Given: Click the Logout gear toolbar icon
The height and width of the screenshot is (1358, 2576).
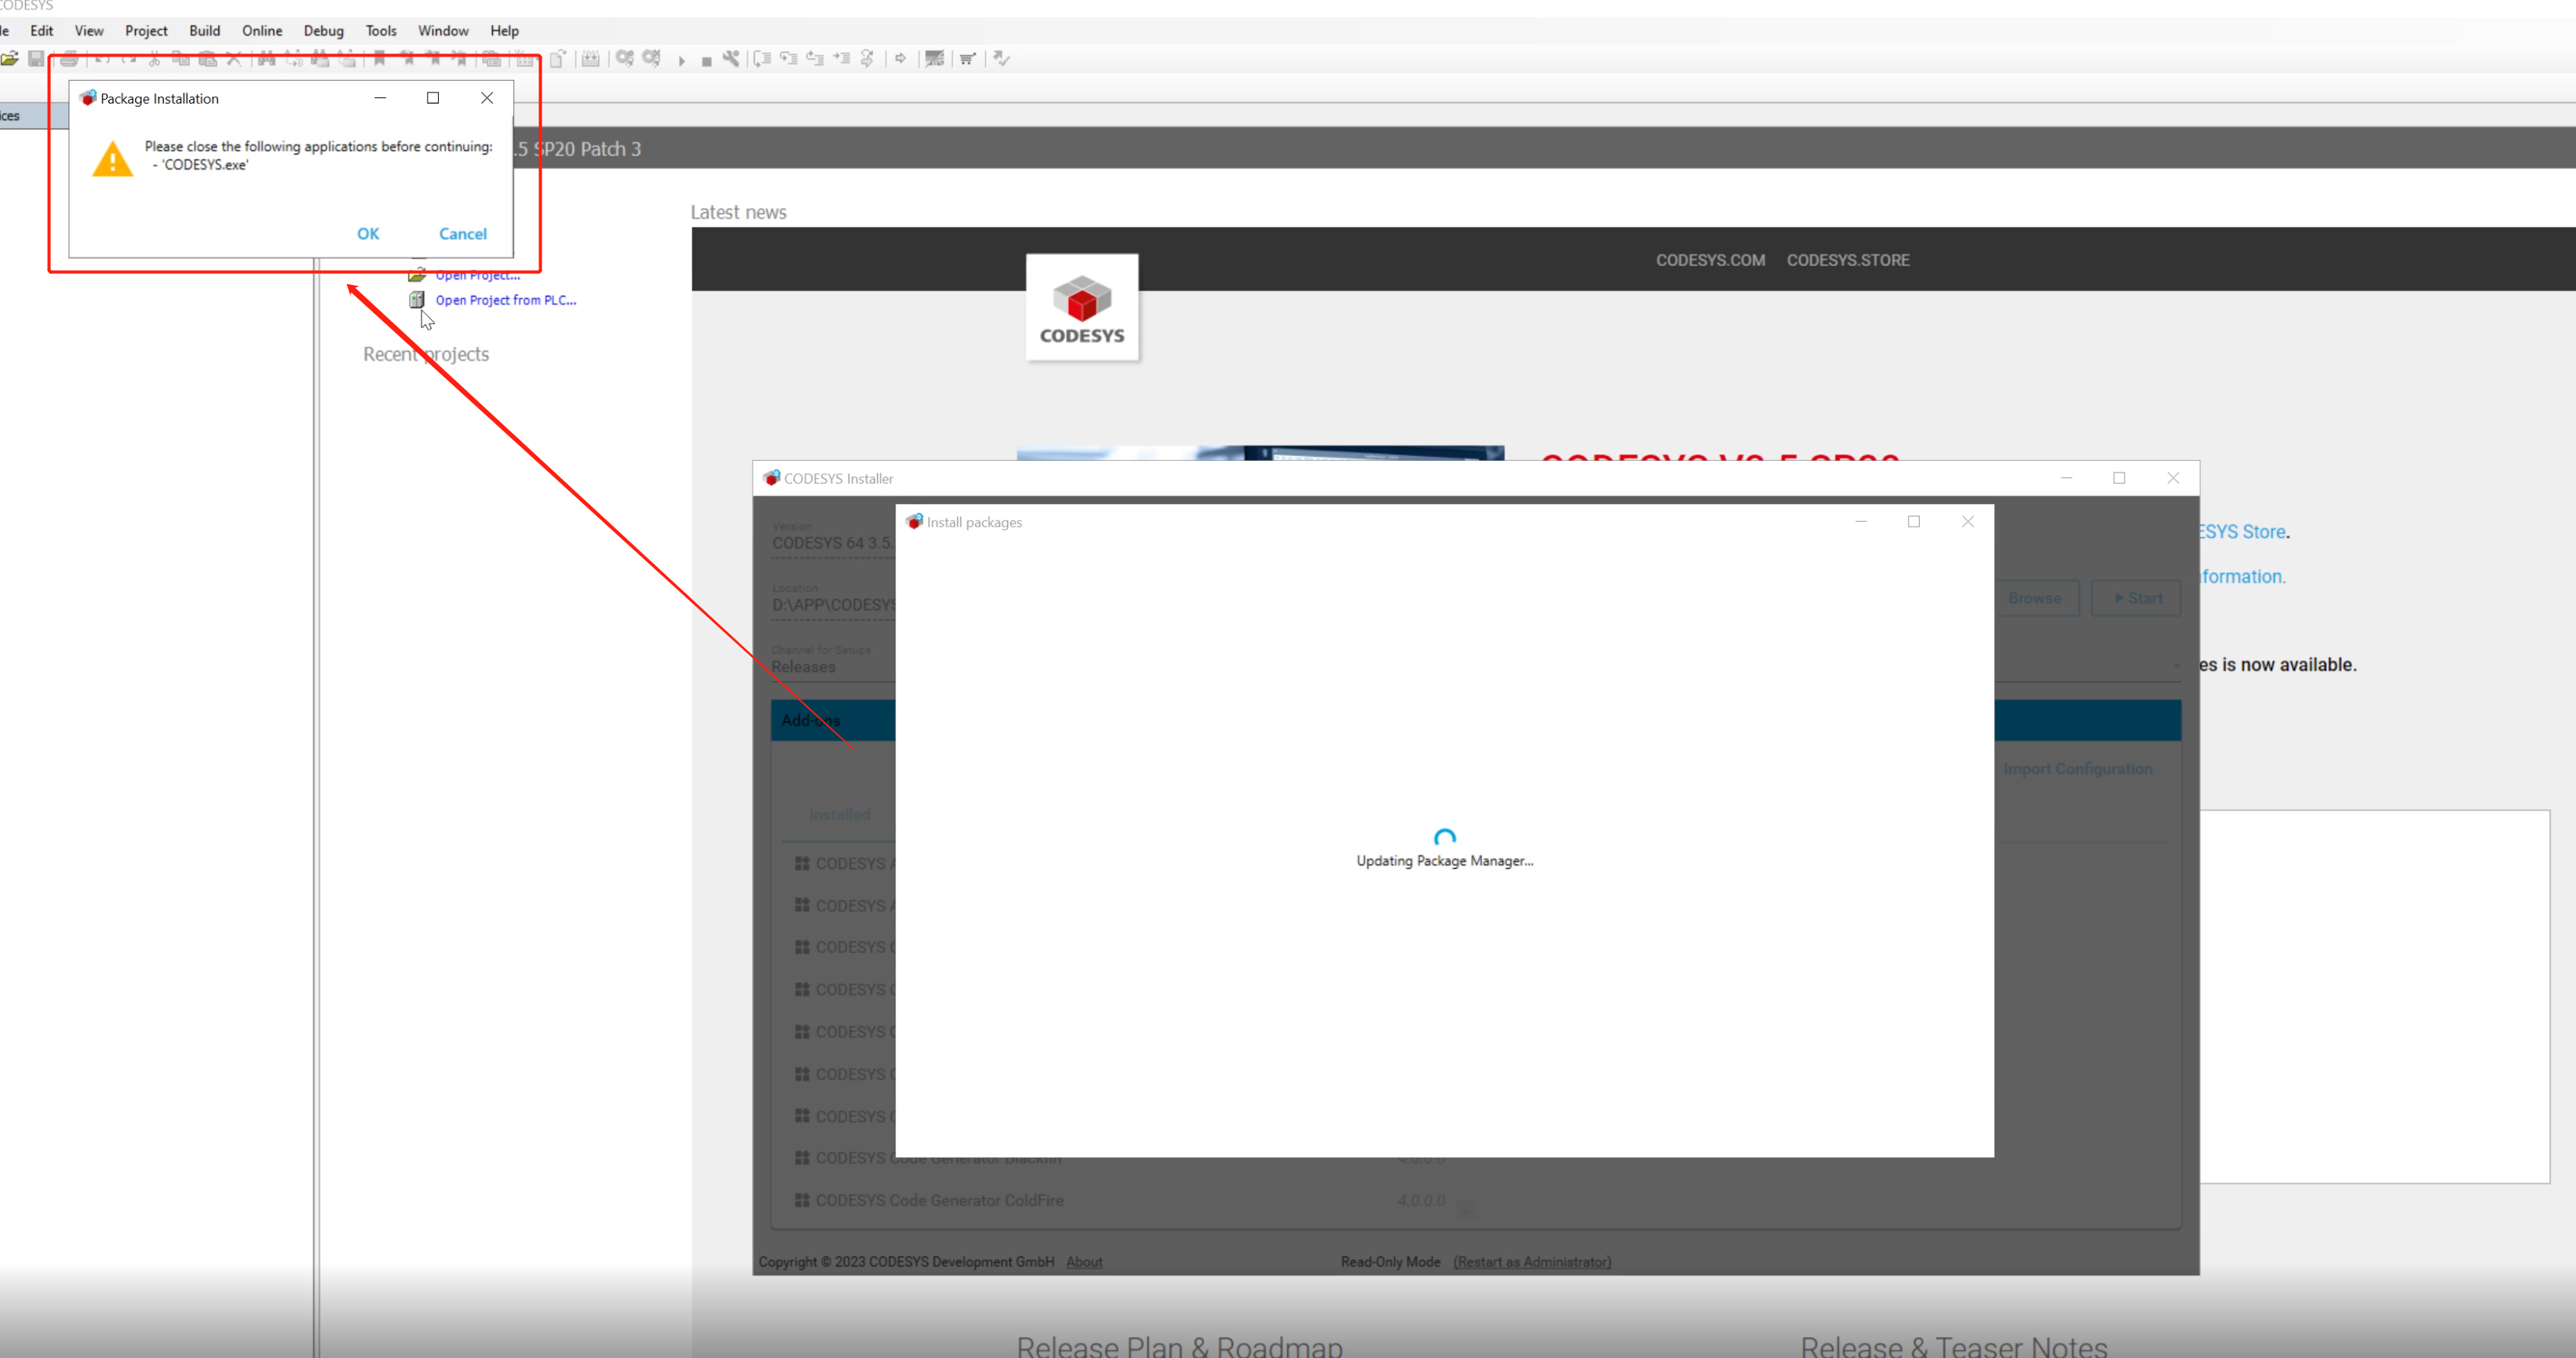Looking at the screenshot, I should [652, 59].
